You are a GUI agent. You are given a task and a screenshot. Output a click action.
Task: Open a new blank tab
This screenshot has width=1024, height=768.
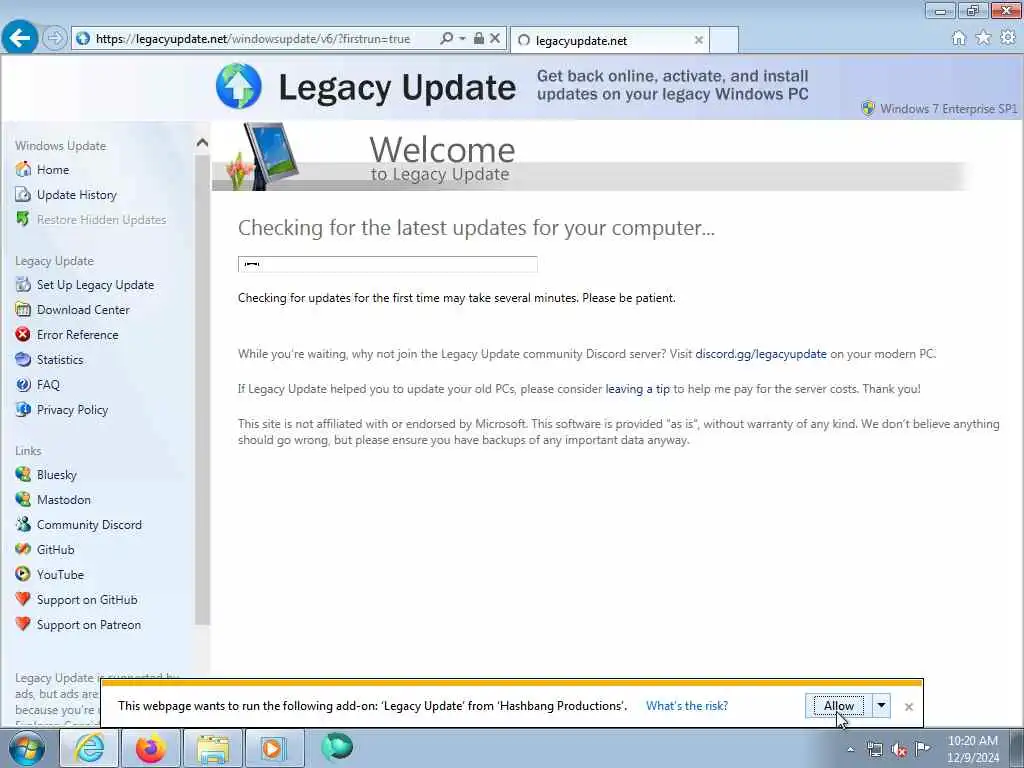(724, 40)
